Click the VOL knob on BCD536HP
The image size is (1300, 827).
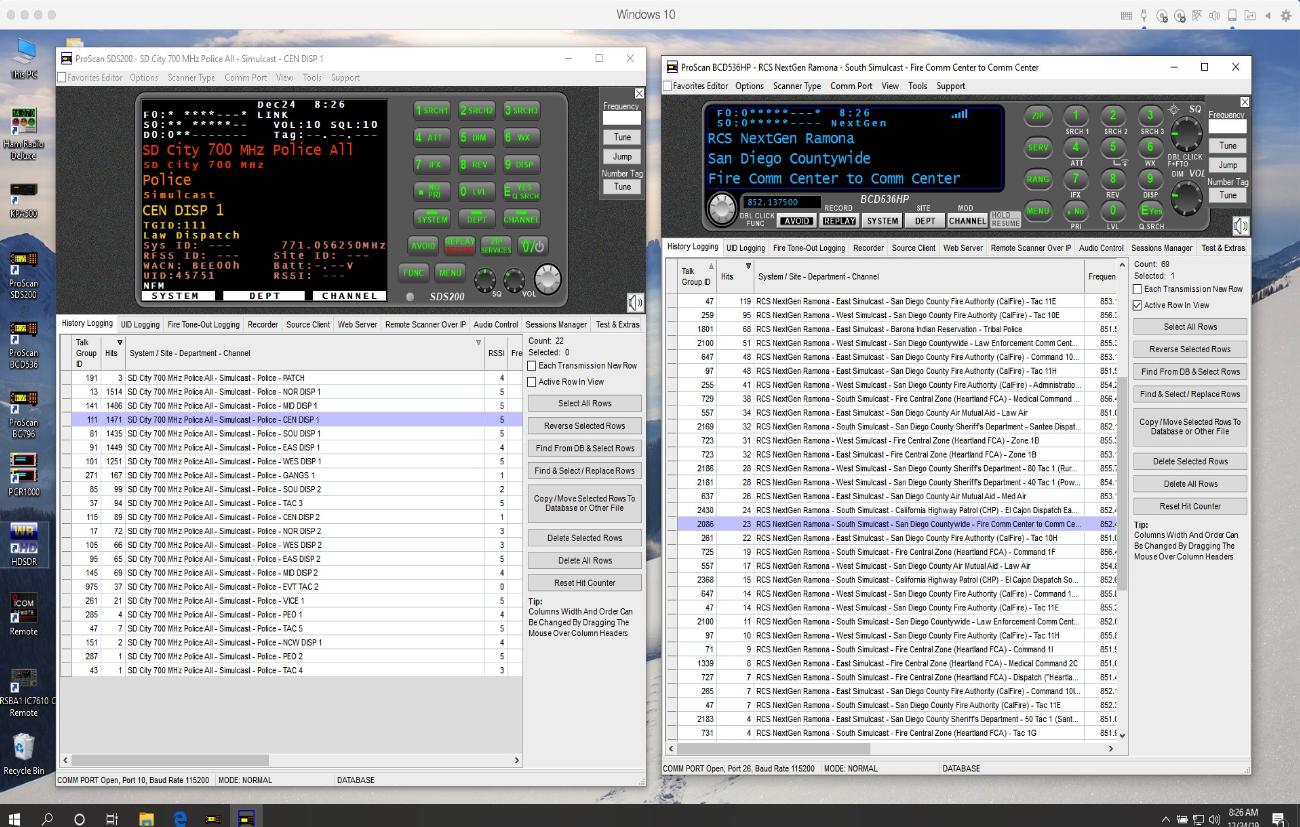(1186, 199)
